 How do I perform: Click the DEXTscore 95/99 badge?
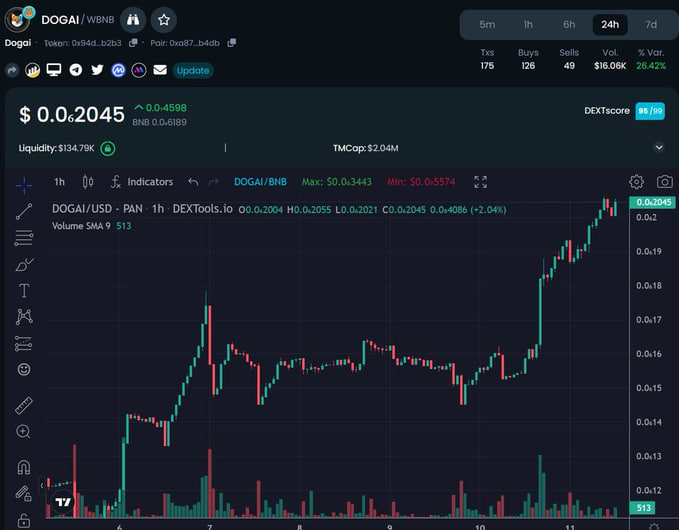tap(650, 111)
